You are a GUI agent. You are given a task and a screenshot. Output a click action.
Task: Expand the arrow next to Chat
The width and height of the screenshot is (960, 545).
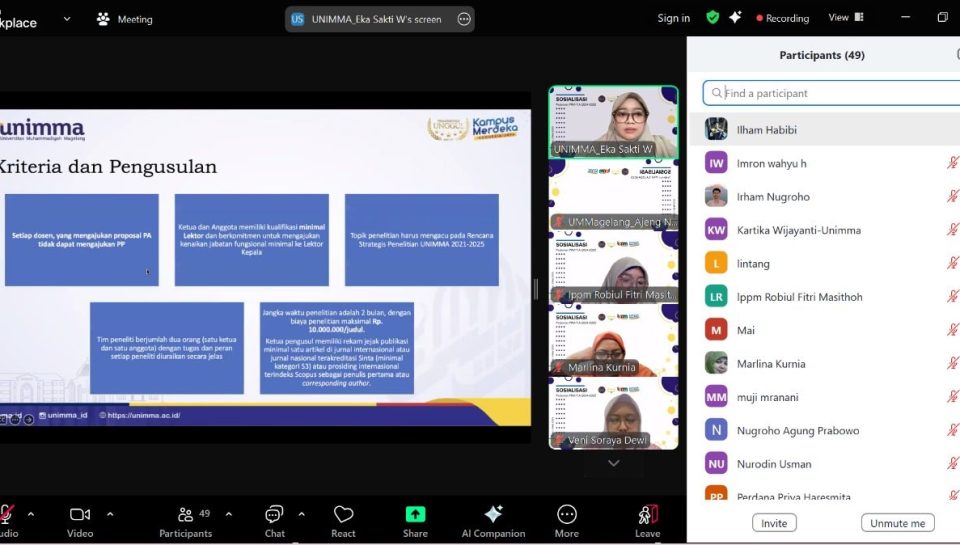301,514
